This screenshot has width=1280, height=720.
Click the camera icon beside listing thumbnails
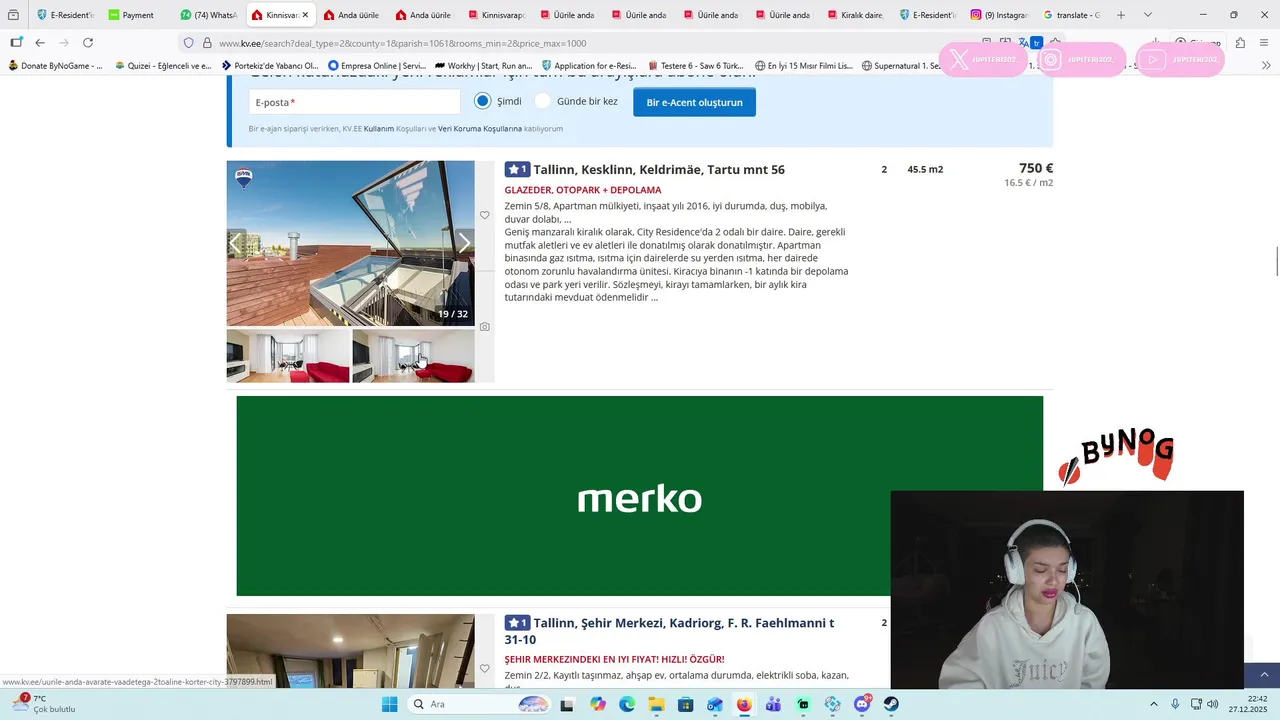(x=485, y=327)
